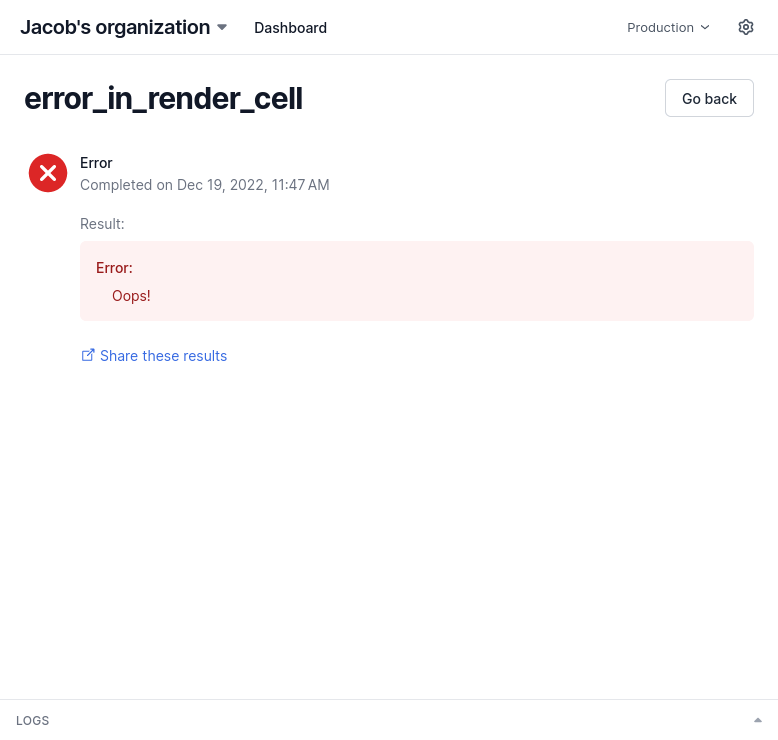The width and height of the screenshot is (778, 740).
Task: Click the red Error: label in result
Action: 114,268
